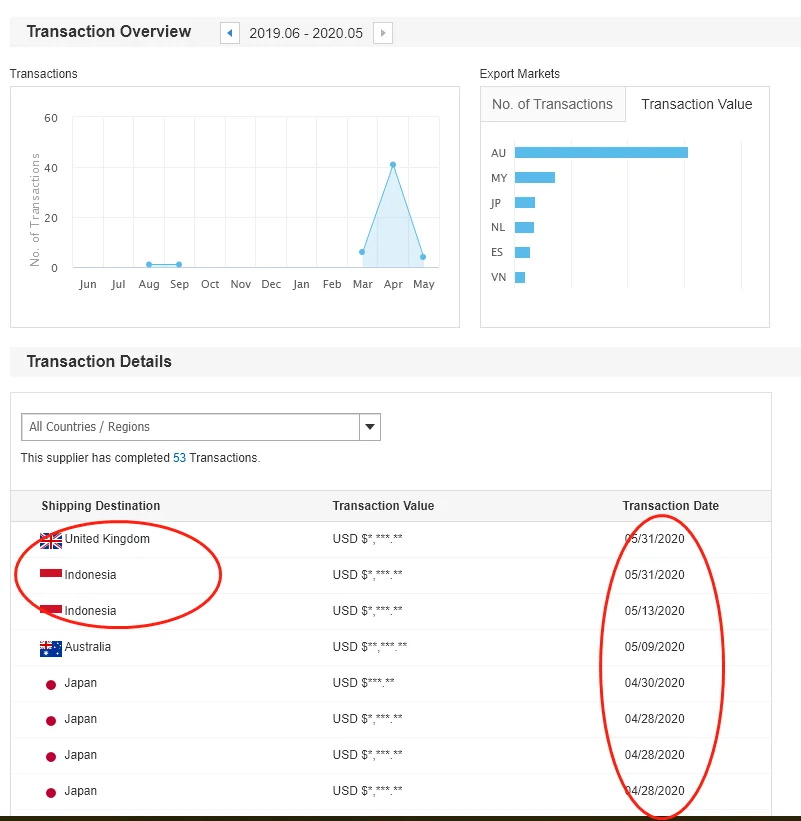Select the Transaction Value tab

696,104
